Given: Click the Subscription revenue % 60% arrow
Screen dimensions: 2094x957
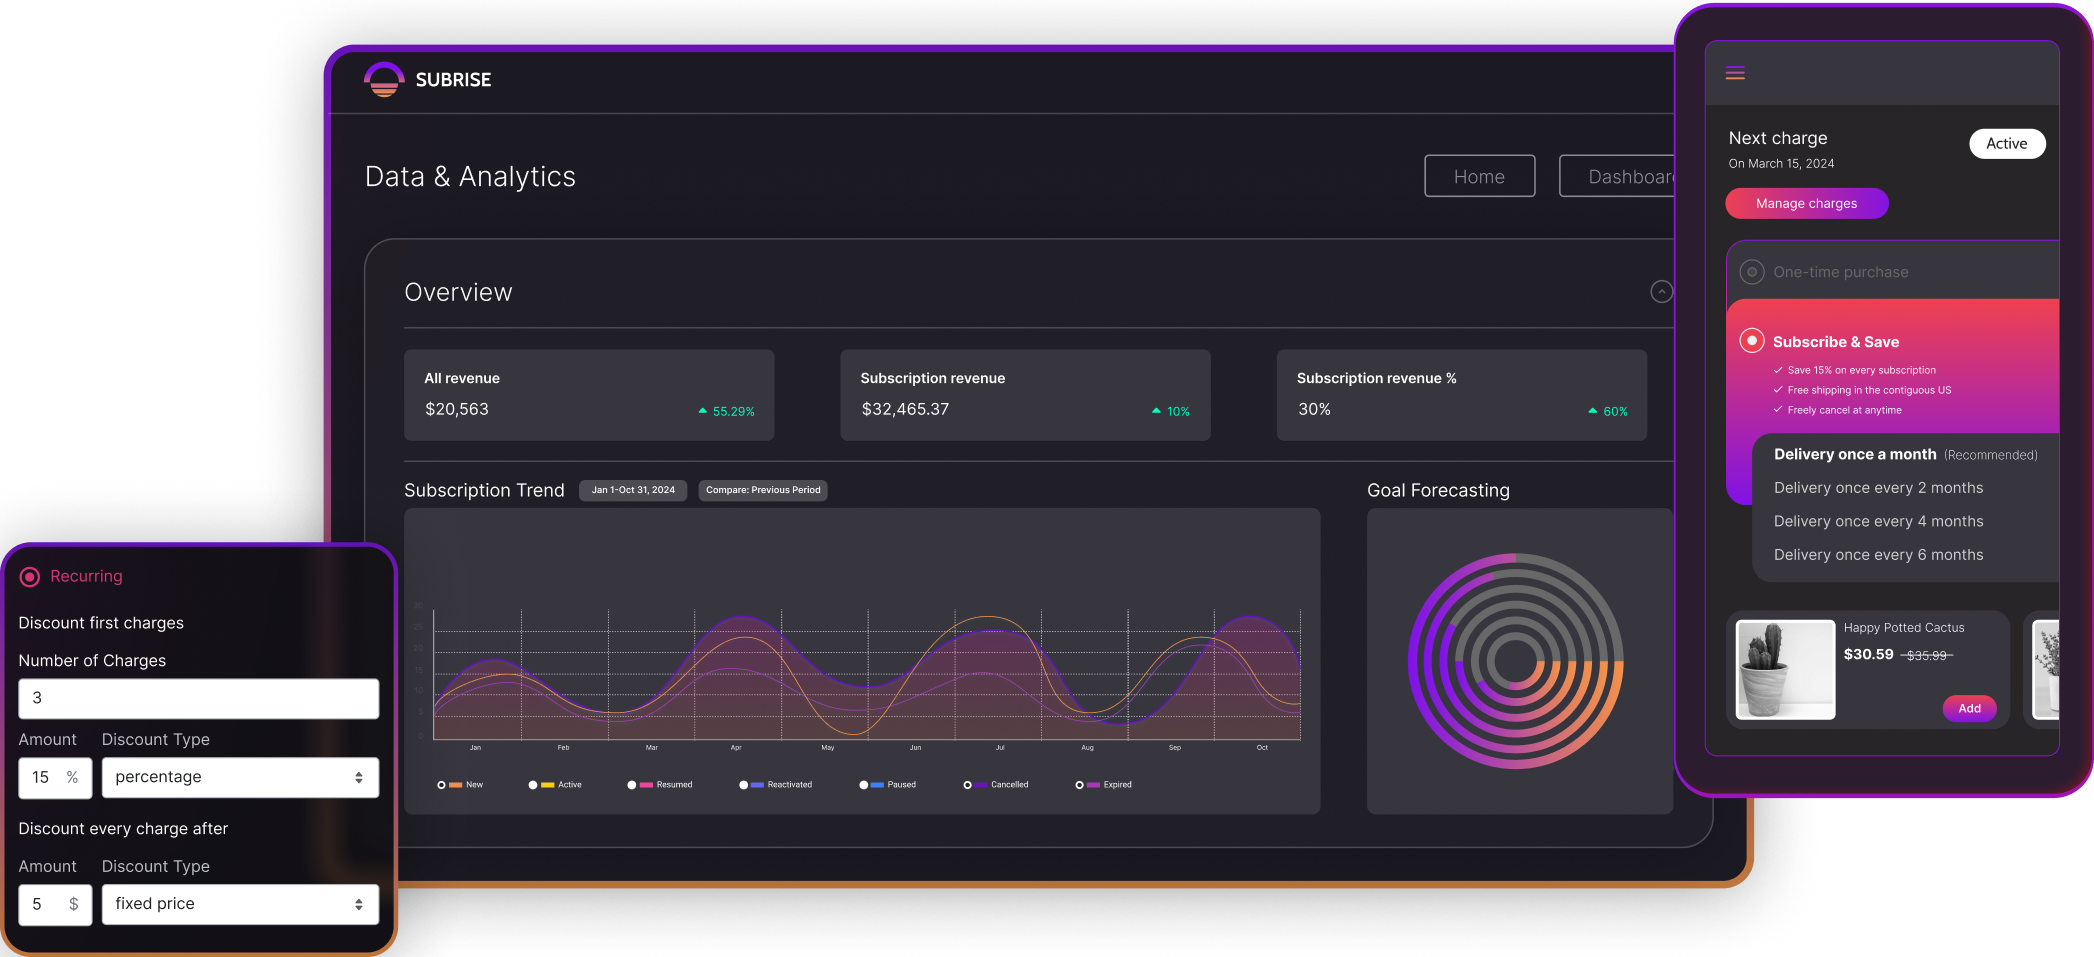Looking at the screenshot, I should click(x=1593, y=411).
